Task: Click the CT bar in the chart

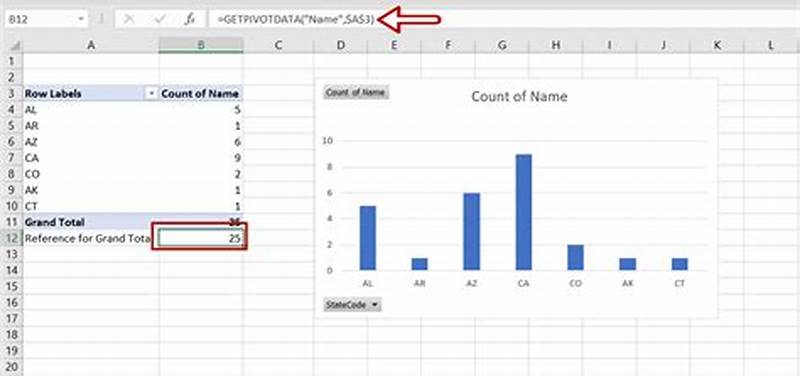Action: (x=680, y=264)
